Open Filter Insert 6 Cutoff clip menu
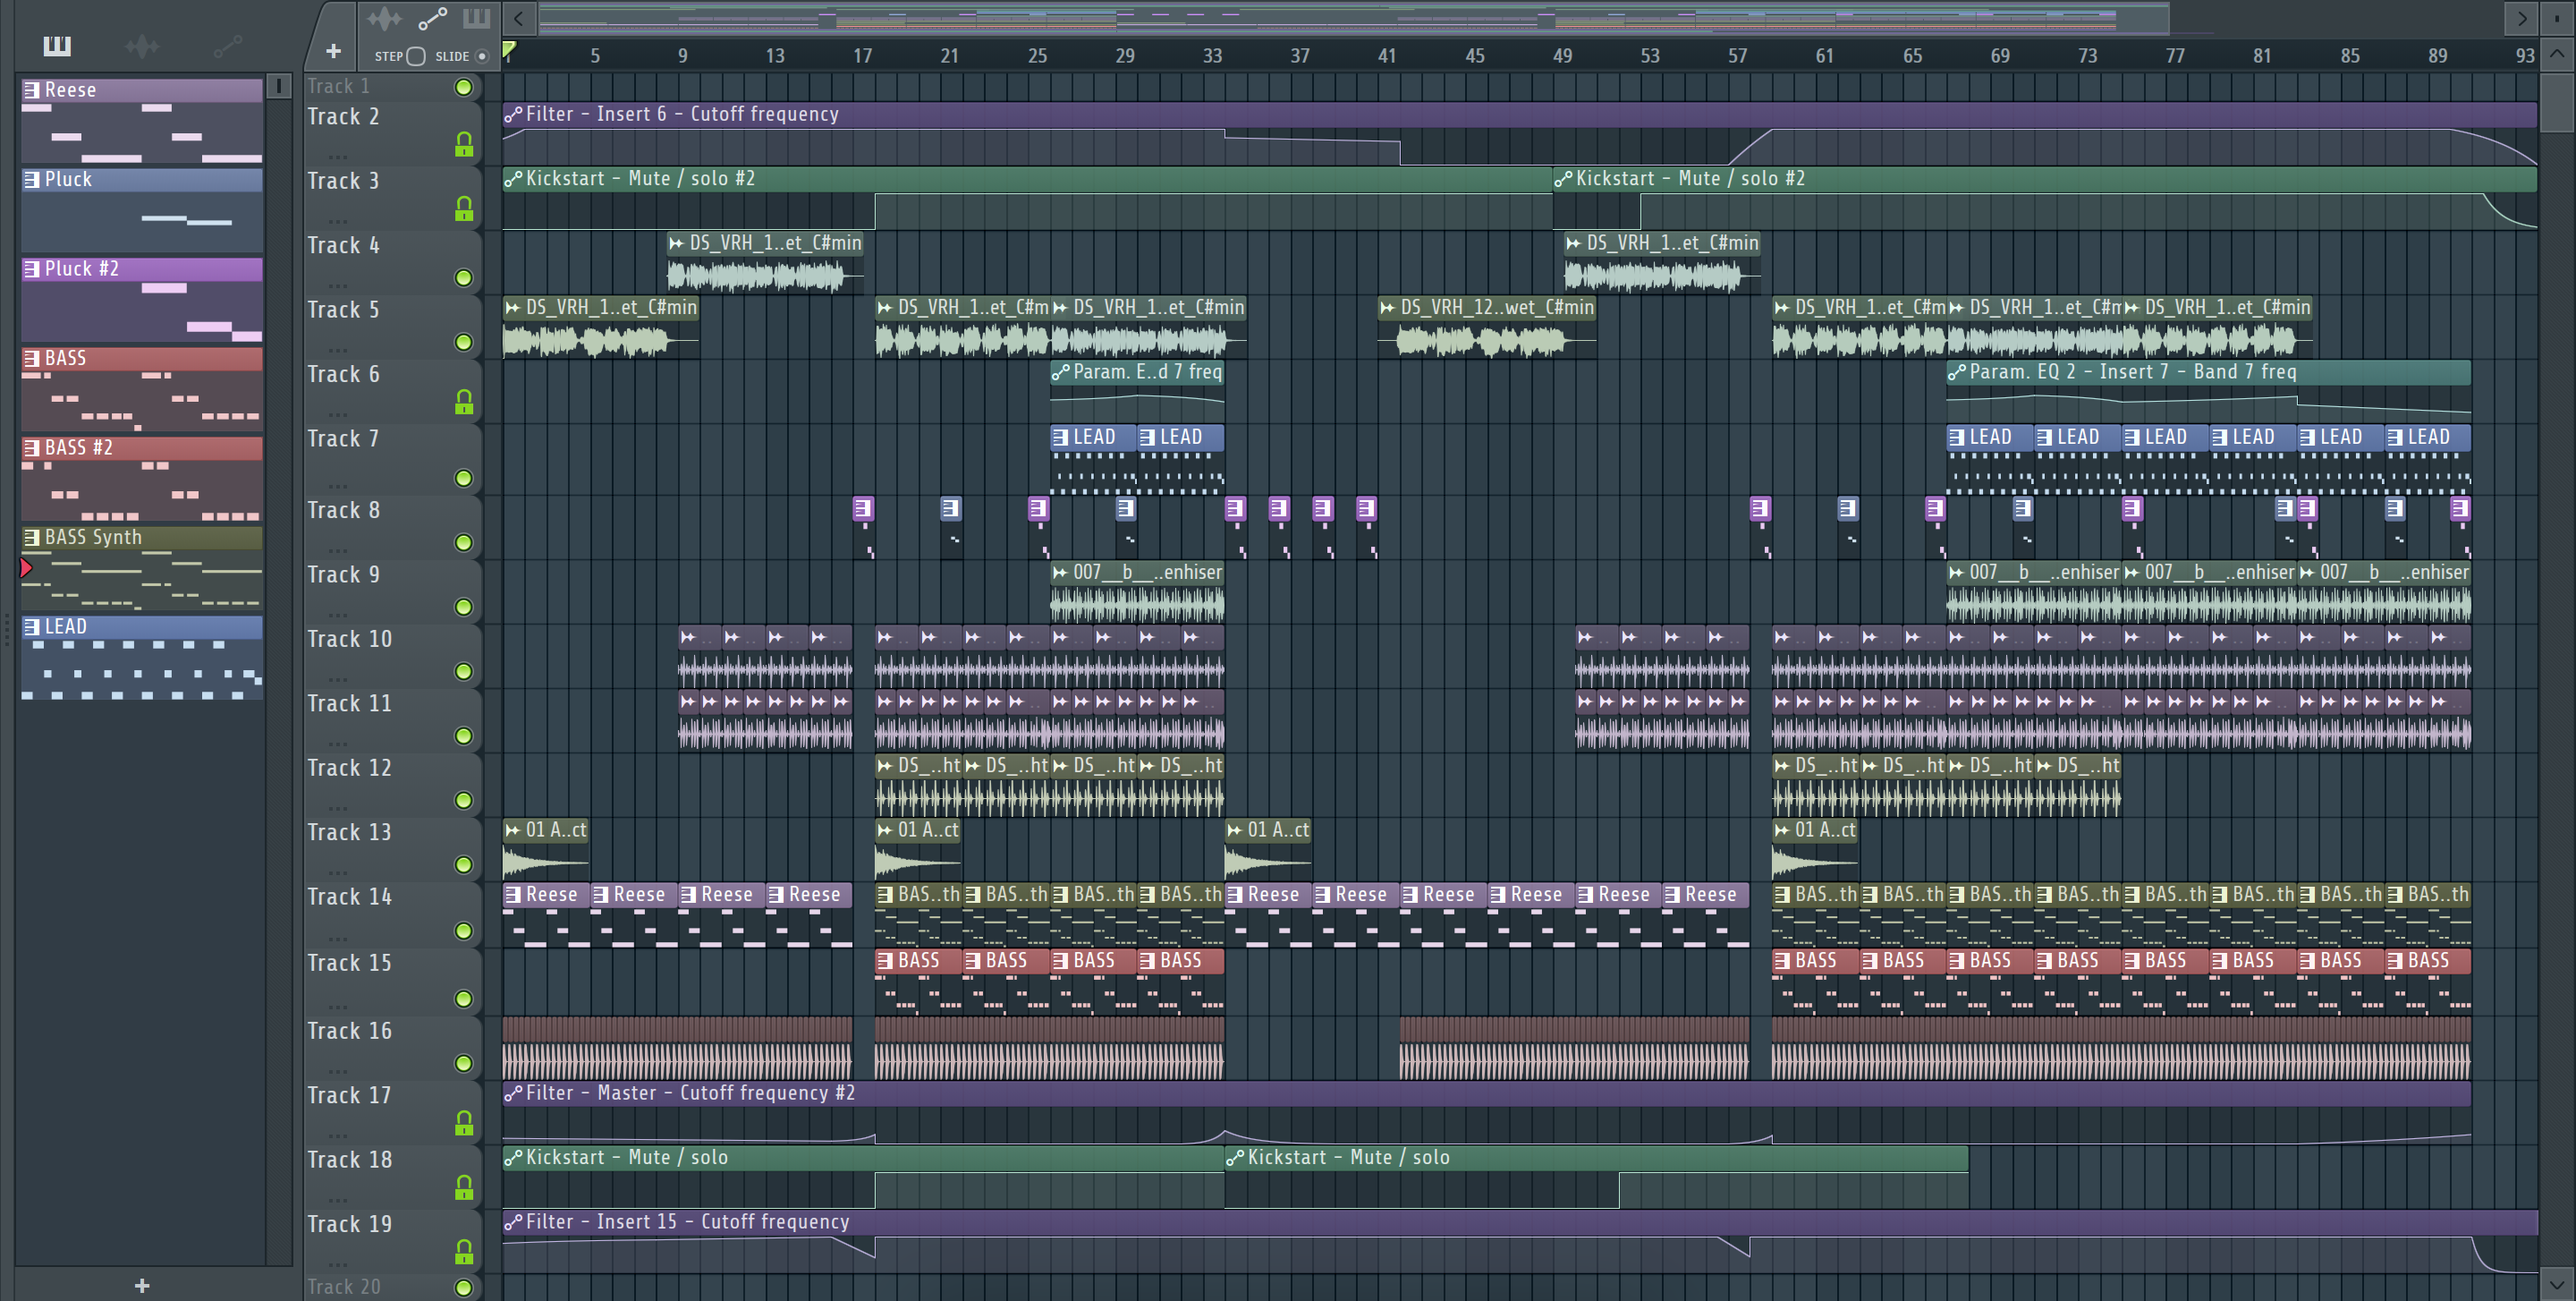 click(513, 115)
